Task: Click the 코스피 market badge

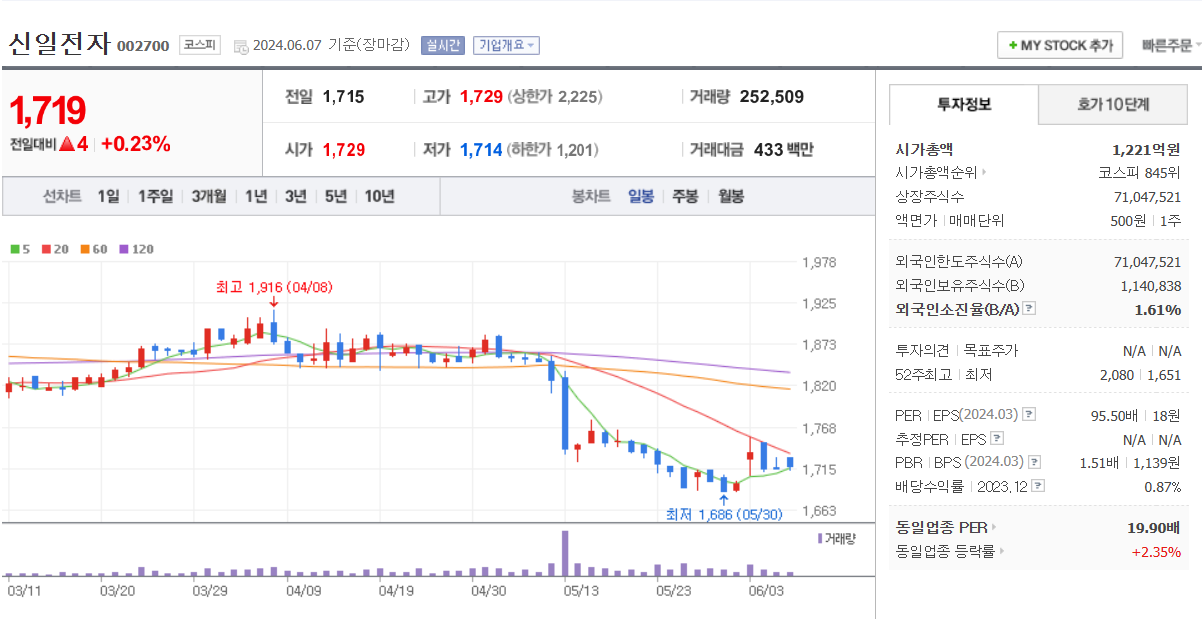Action: tap(199, 45)
